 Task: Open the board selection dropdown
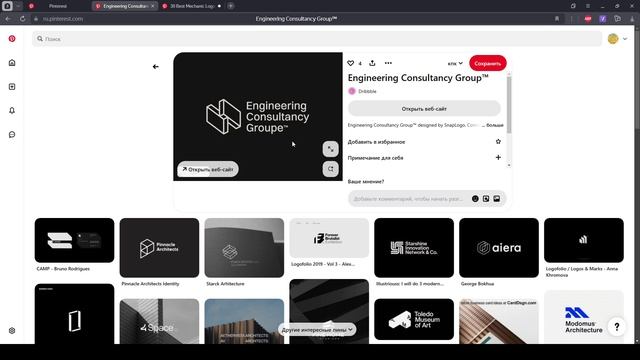click(x=455, y=63)
